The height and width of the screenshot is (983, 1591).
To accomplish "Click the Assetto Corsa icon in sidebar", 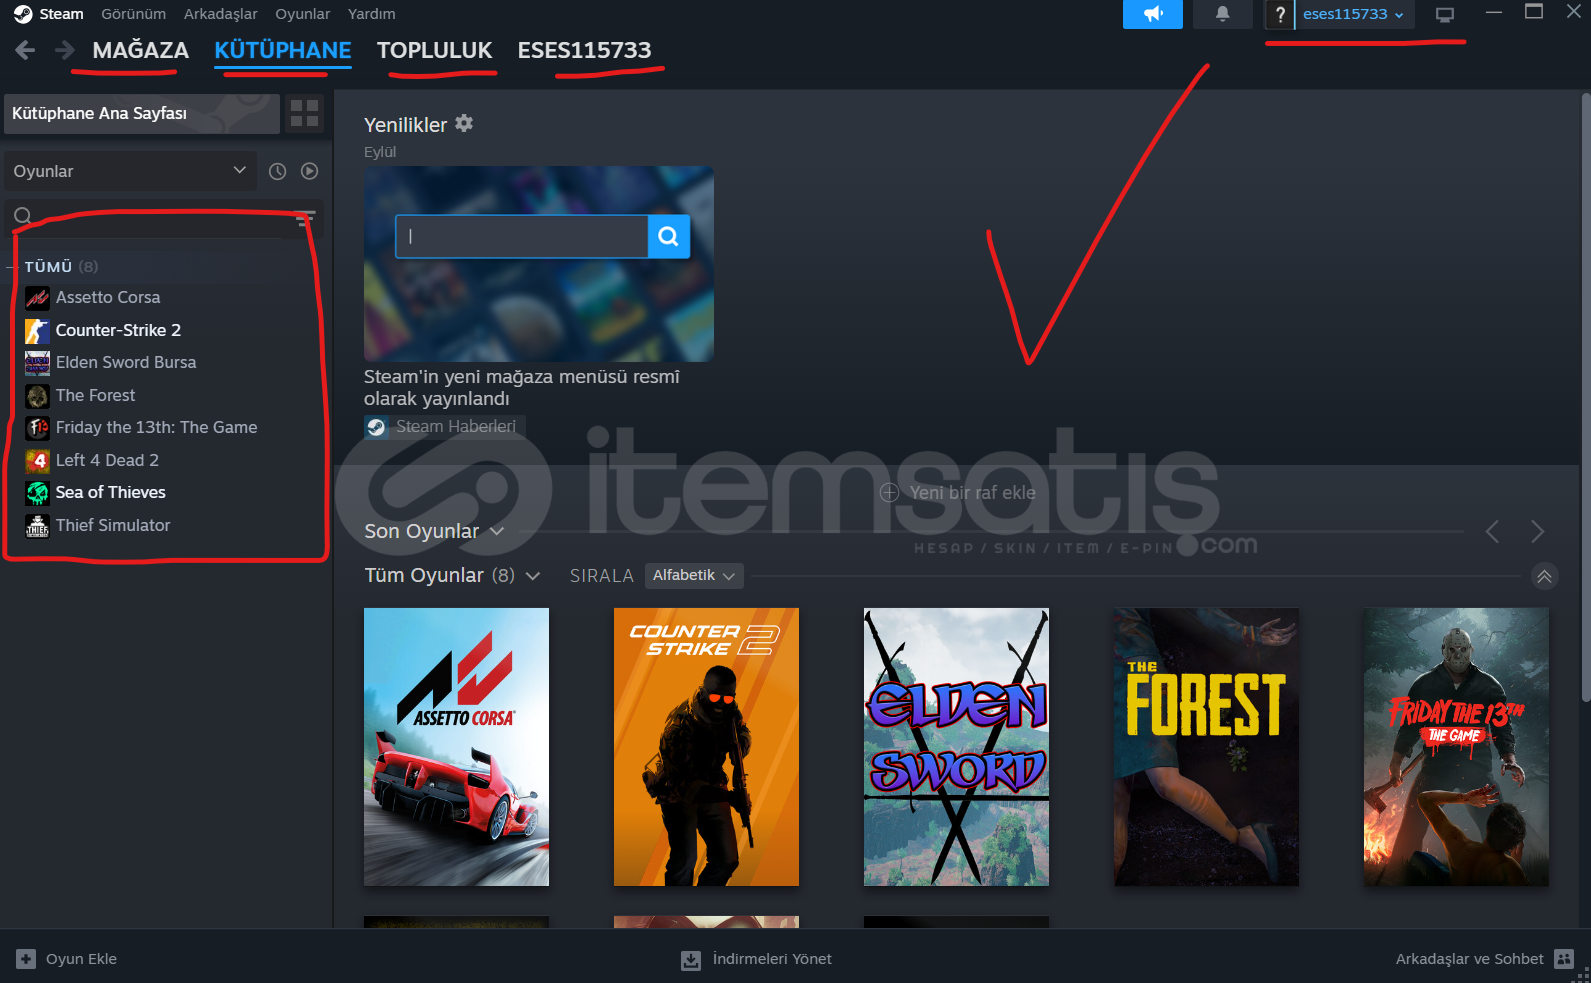I will pos(37,298).
